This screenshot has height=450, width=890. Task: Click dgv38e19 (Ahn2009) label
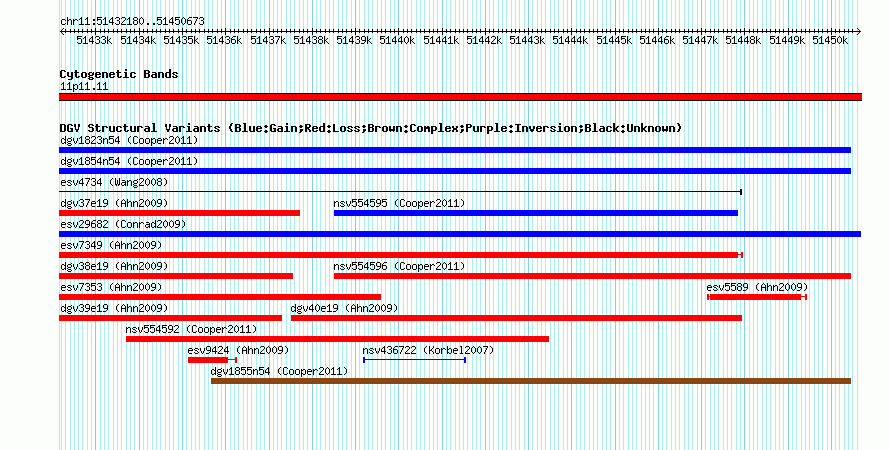[114, 266]
